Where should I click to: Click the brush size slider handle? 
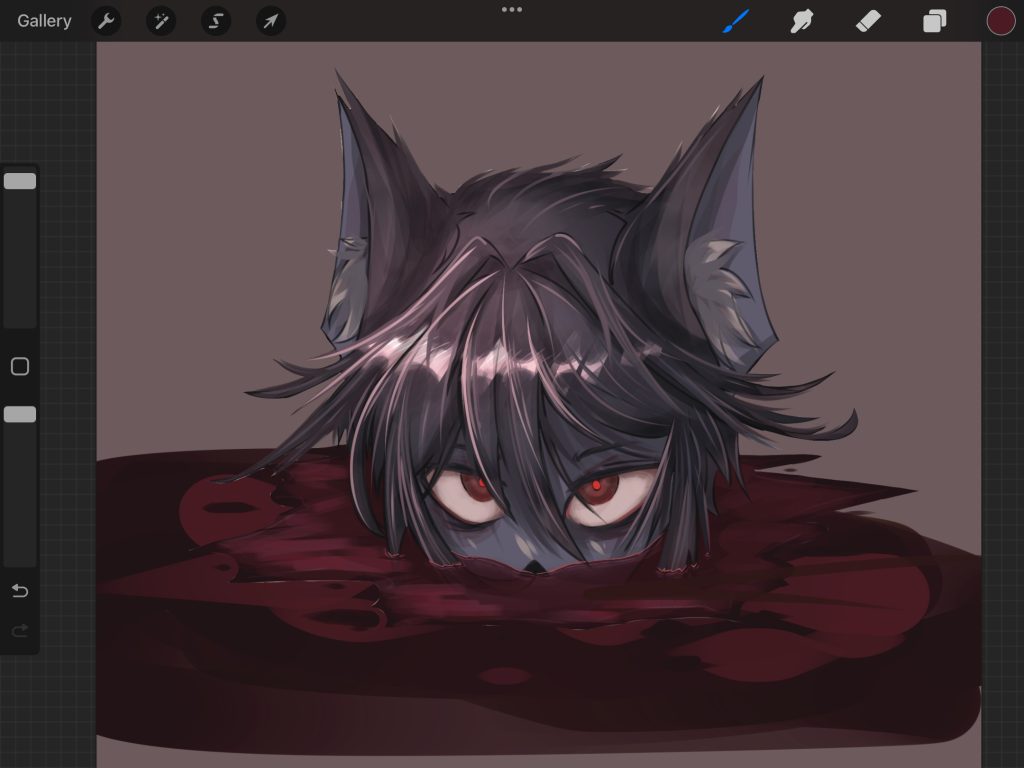(x=20, y=181)
